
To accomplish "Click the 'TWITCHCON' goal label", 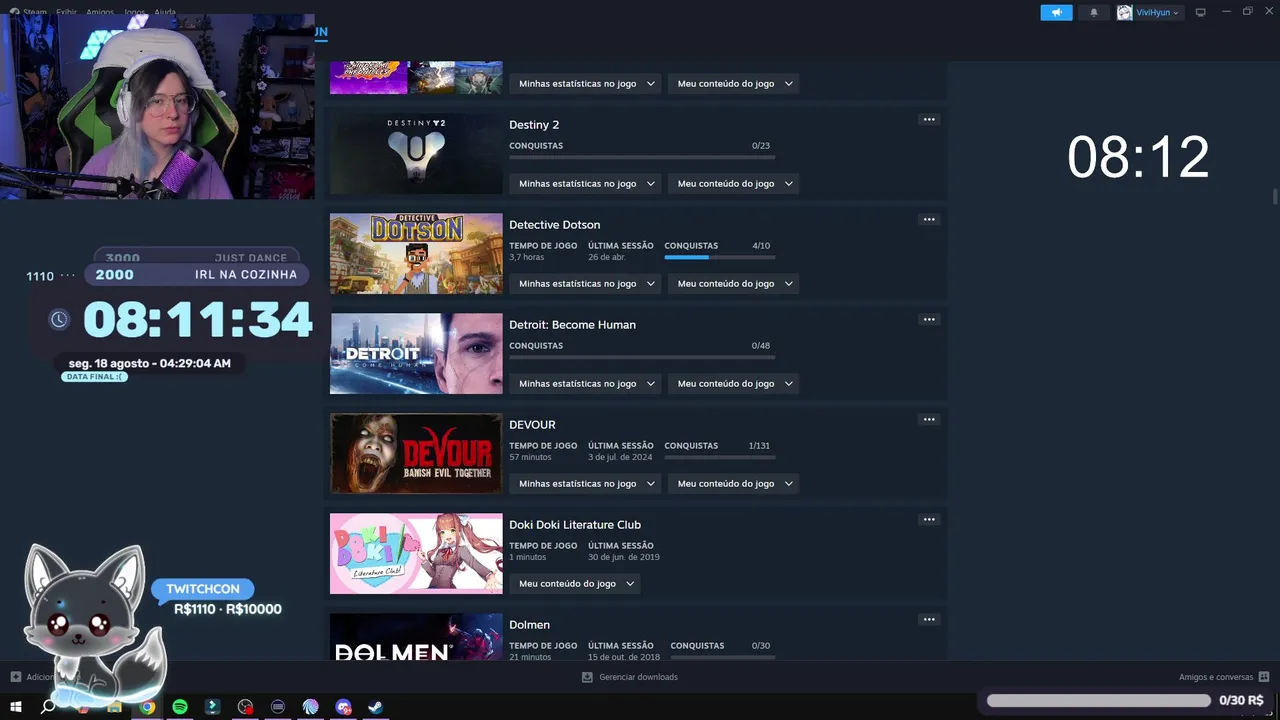I will click(x=203, y=589).
